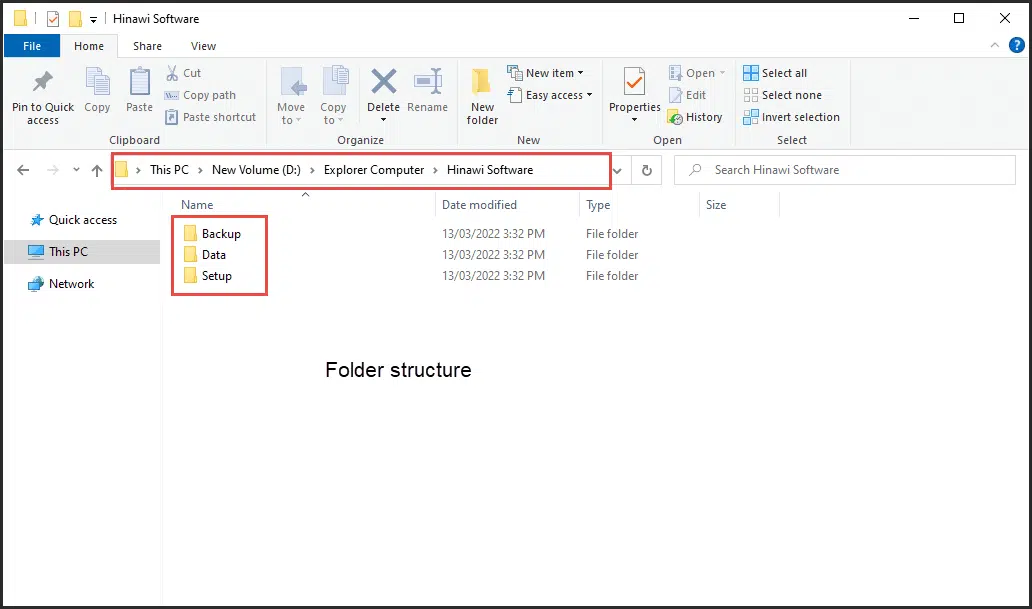
Task: Open the Easy access dropdown
Action: 550,95
